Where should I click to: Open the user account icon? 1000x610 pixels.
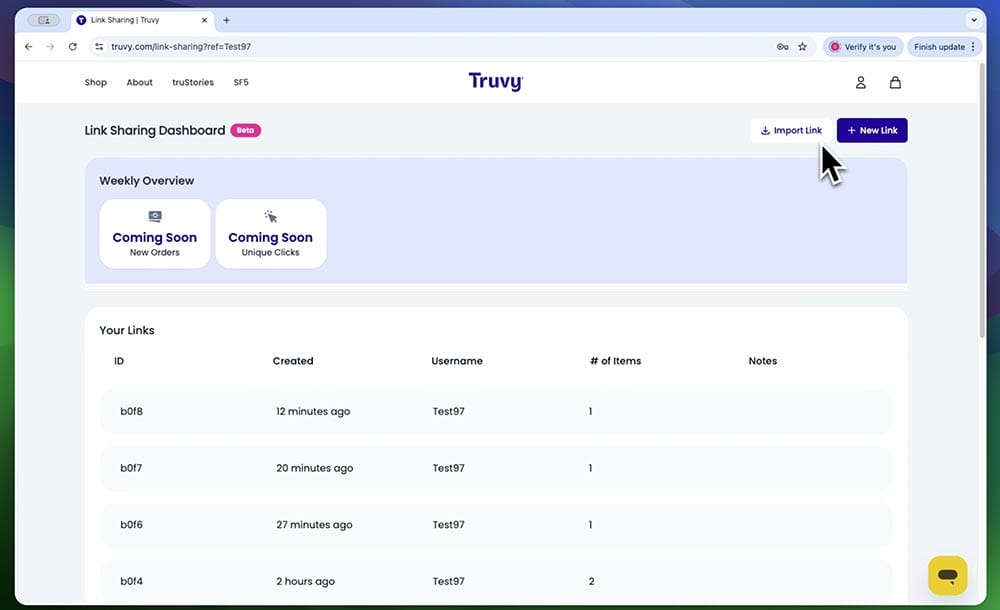coord(860,82)
